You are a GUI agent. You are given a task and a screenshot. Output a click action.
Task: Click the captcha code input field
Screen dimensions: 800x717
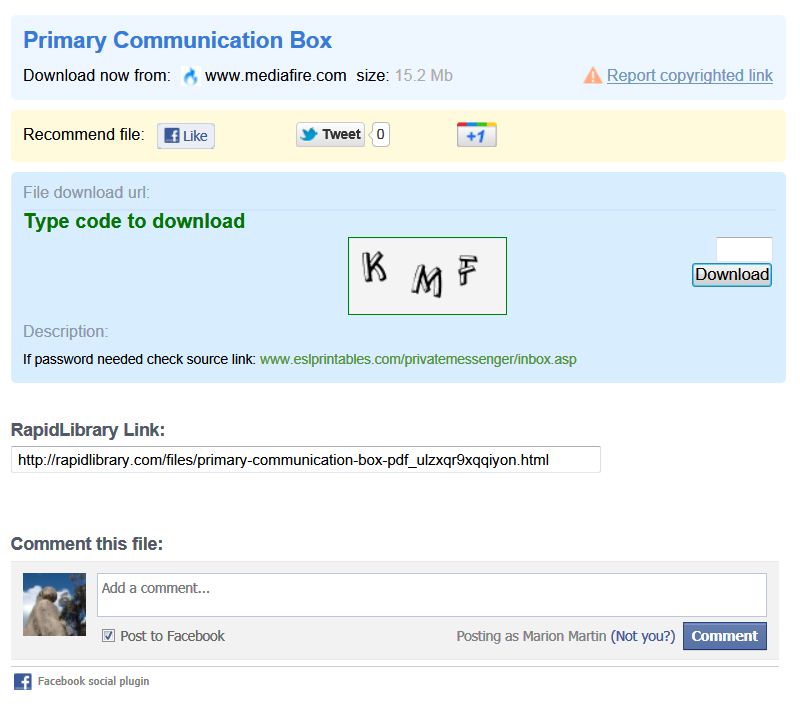coord(744,250)
